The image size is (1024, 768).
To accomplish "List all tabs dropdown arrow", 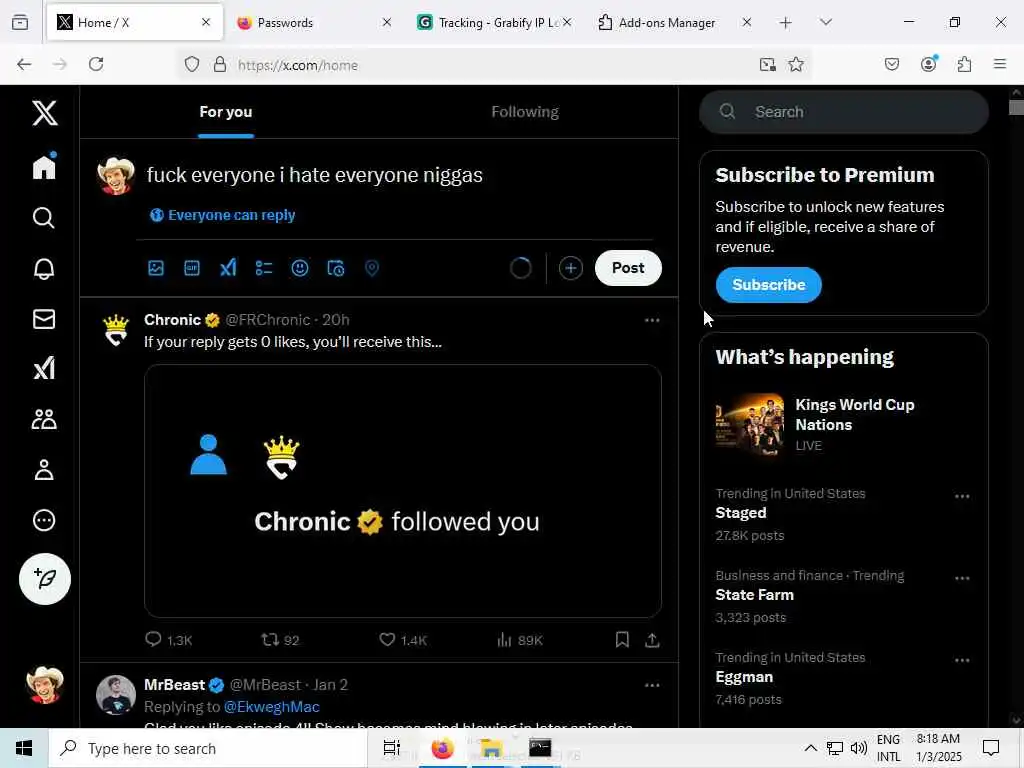I will click(x=825, y=22).
